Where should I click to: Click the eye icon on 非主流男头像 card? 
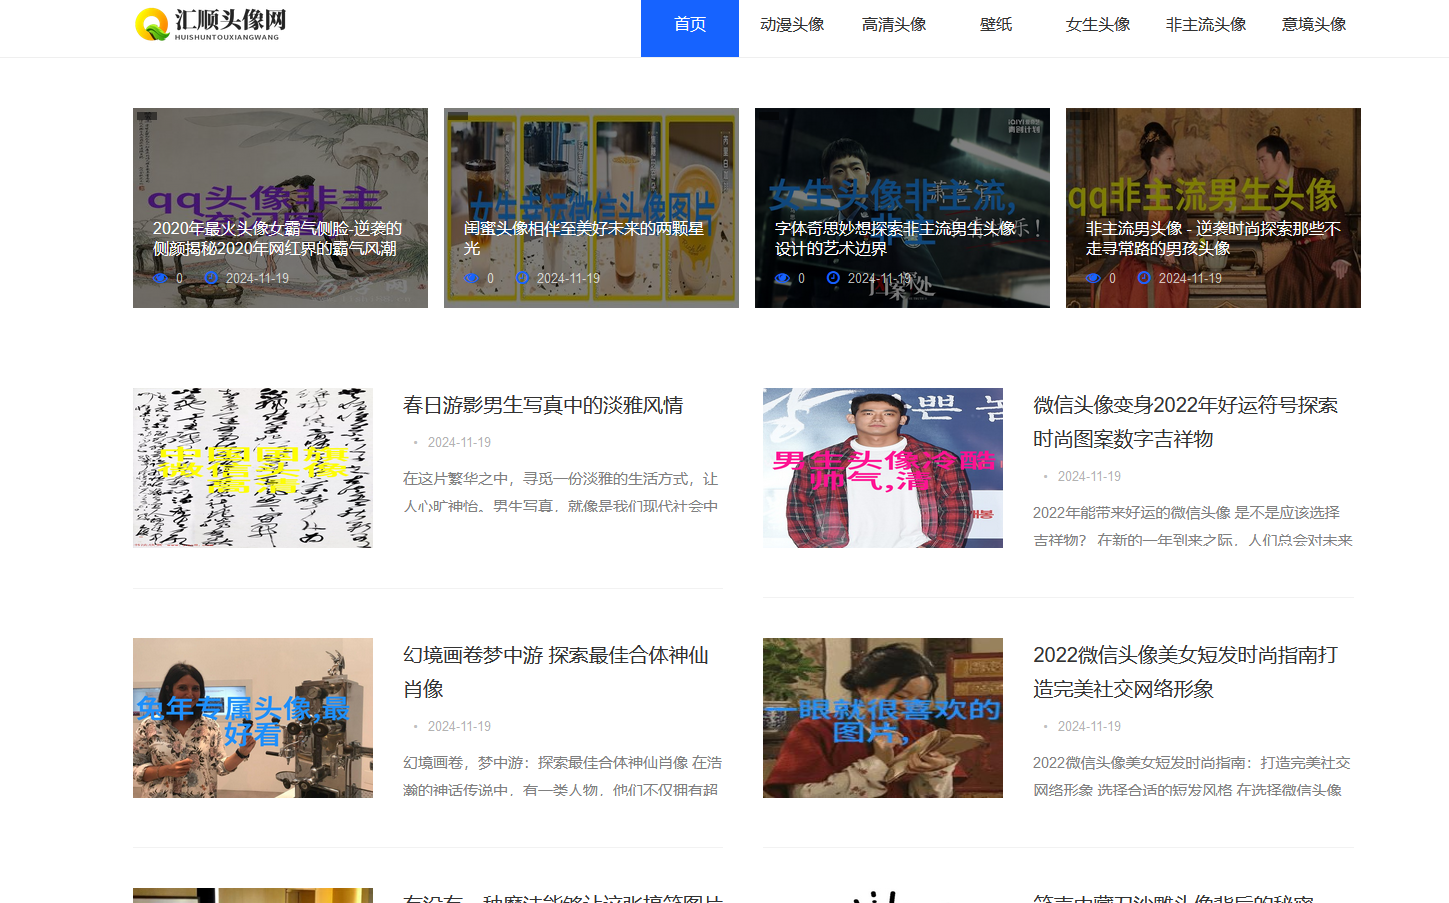tap(1093, 278)
